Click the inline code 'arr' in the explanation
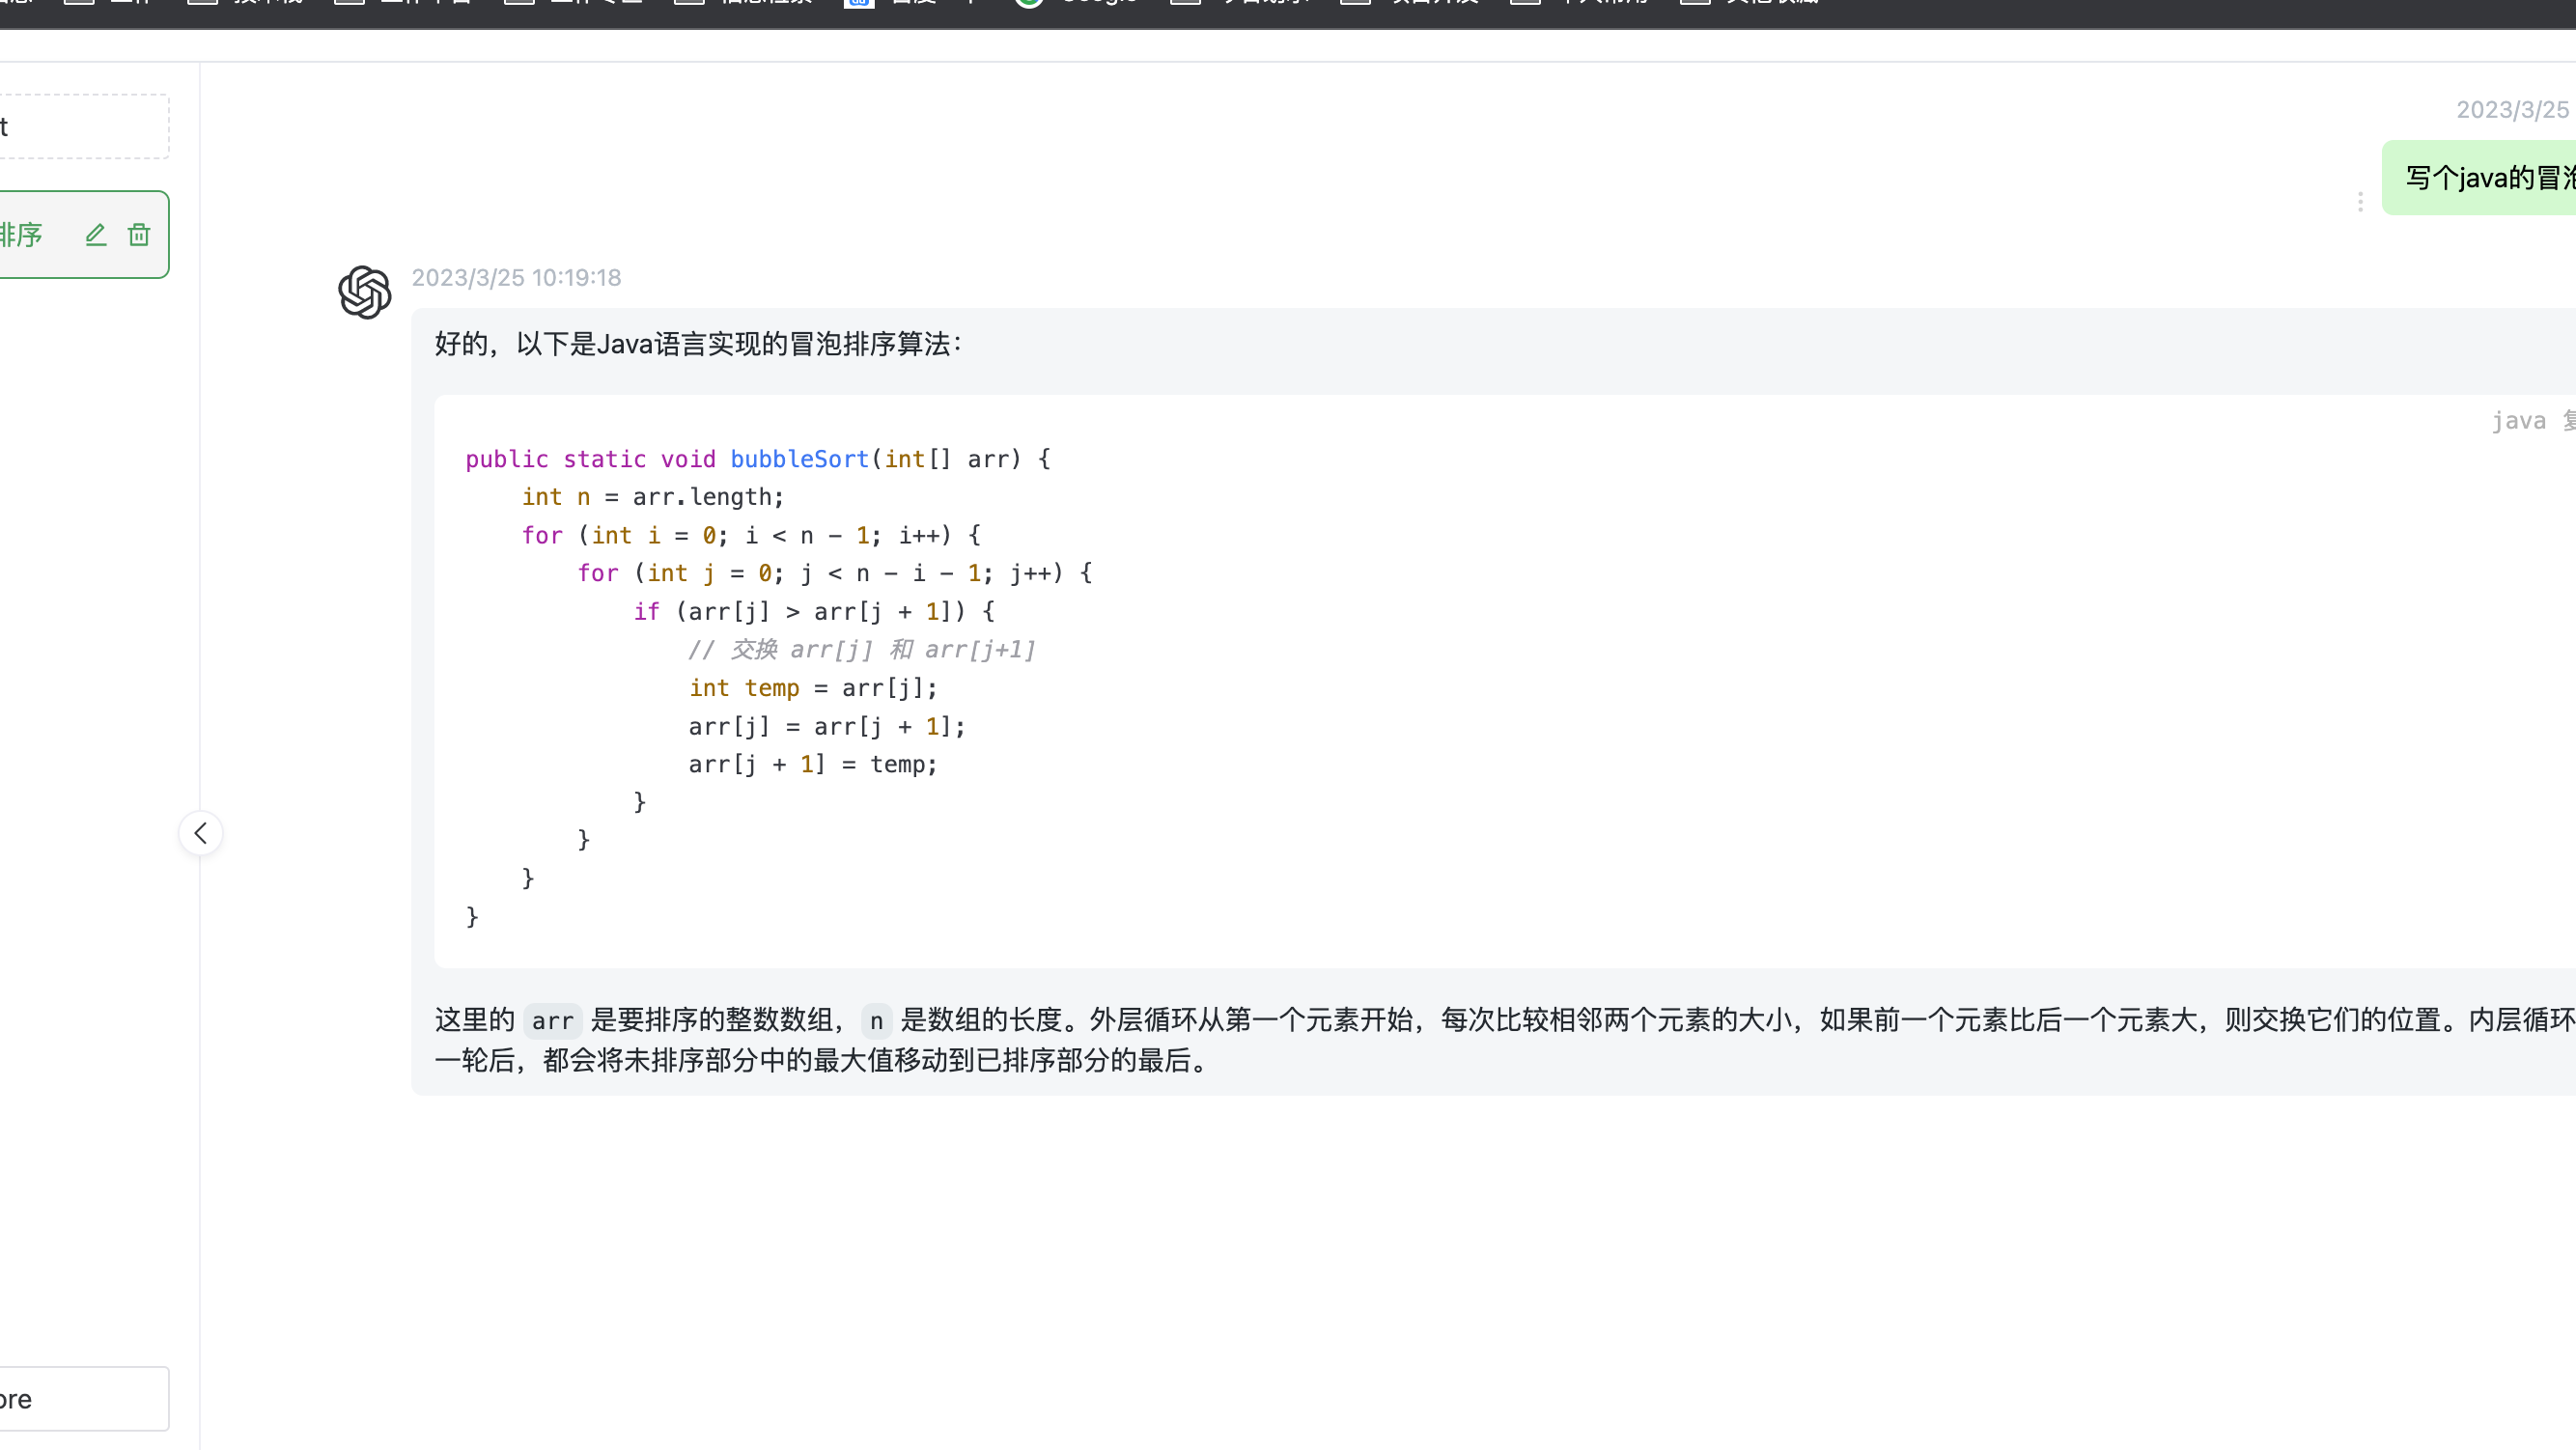 tap(552, 1021)
